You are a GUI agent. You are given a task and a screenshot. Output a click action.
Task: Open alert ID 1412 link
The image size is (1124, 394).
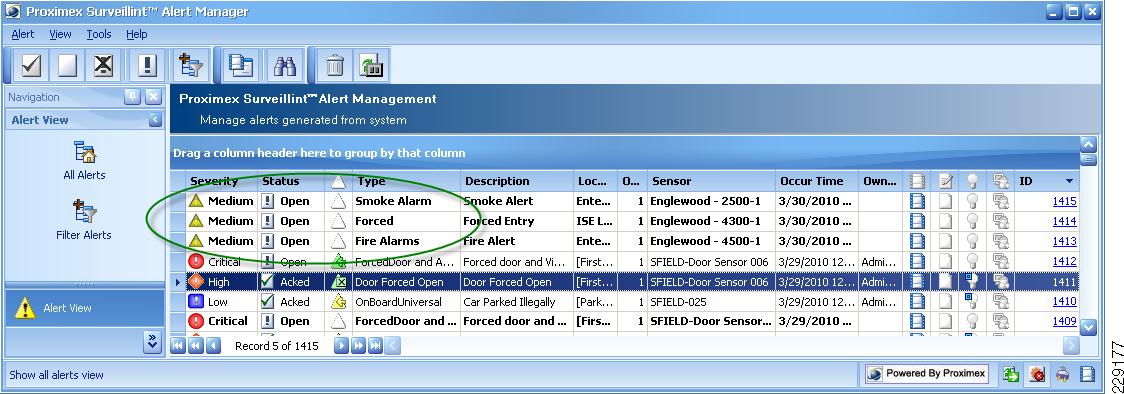[1065, 261]
